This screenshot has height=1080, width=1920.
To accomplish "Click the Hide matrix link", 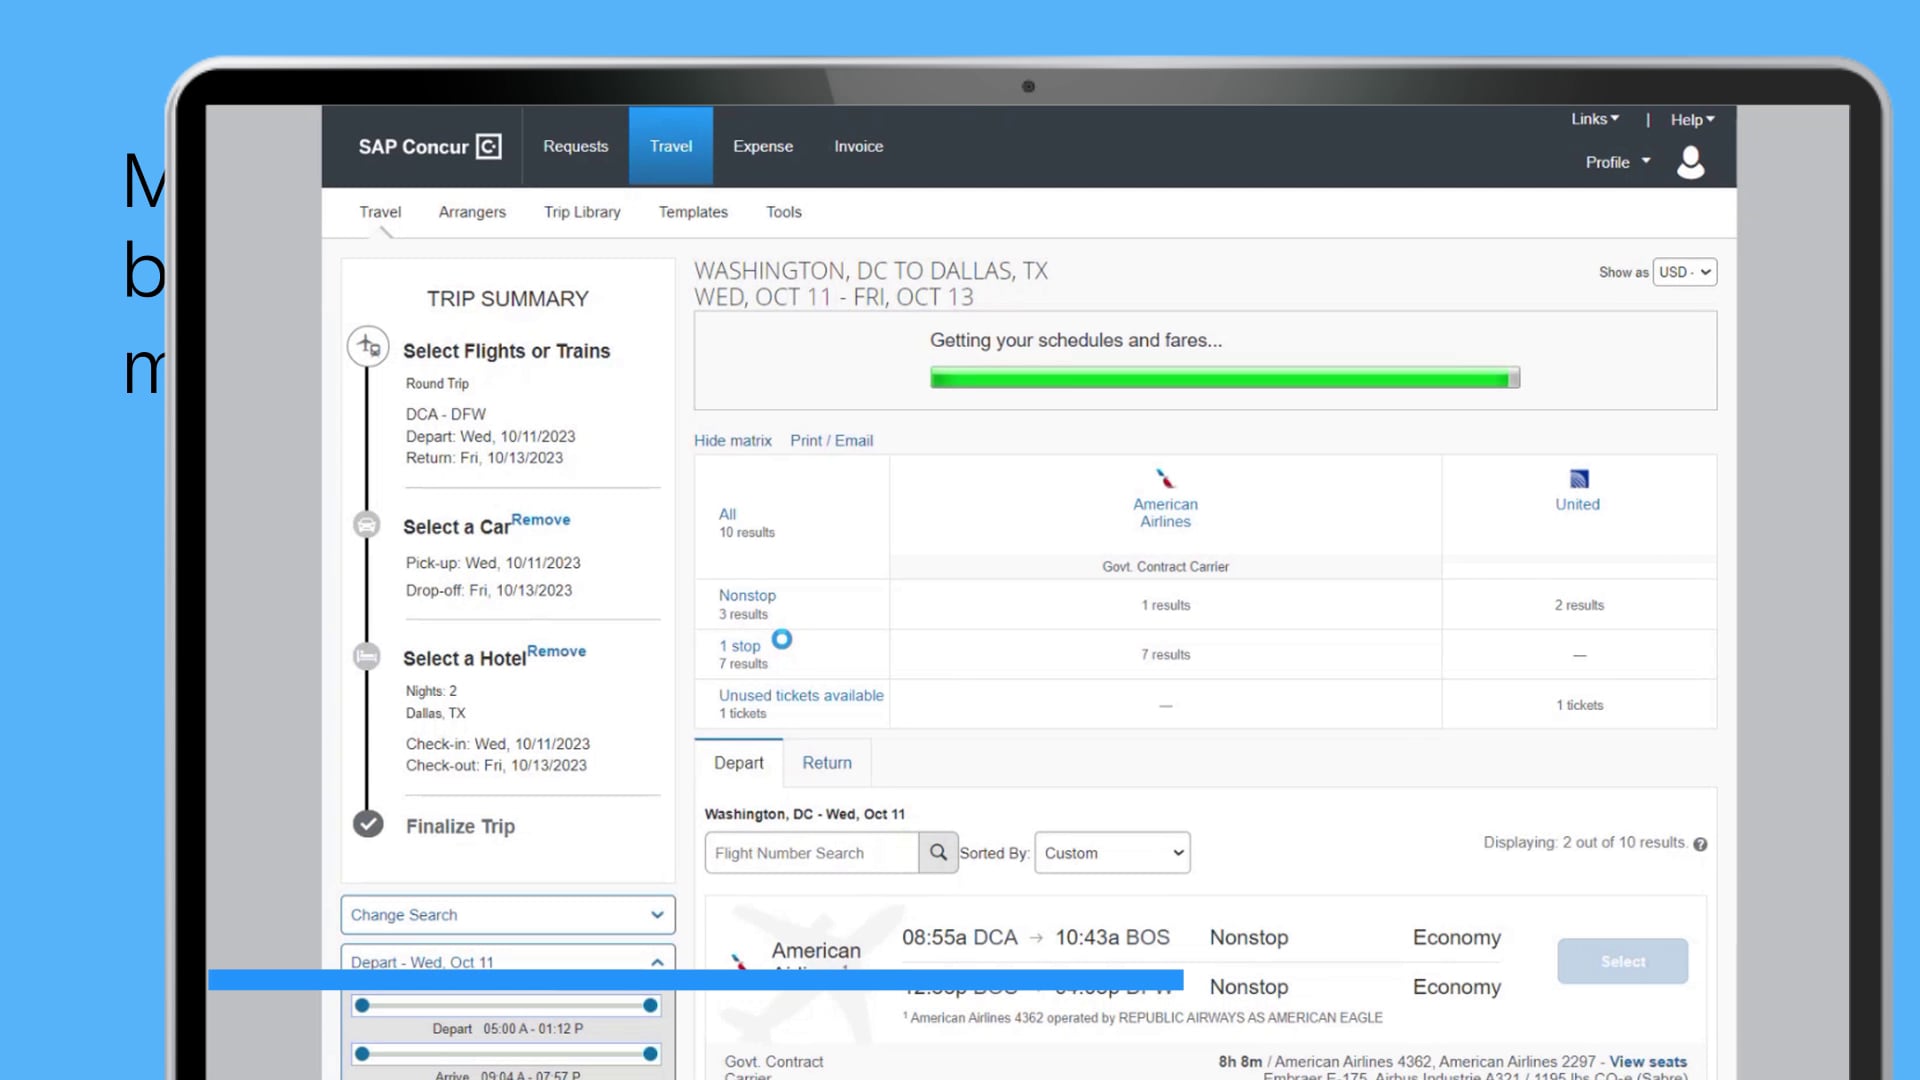I will 733,439.
